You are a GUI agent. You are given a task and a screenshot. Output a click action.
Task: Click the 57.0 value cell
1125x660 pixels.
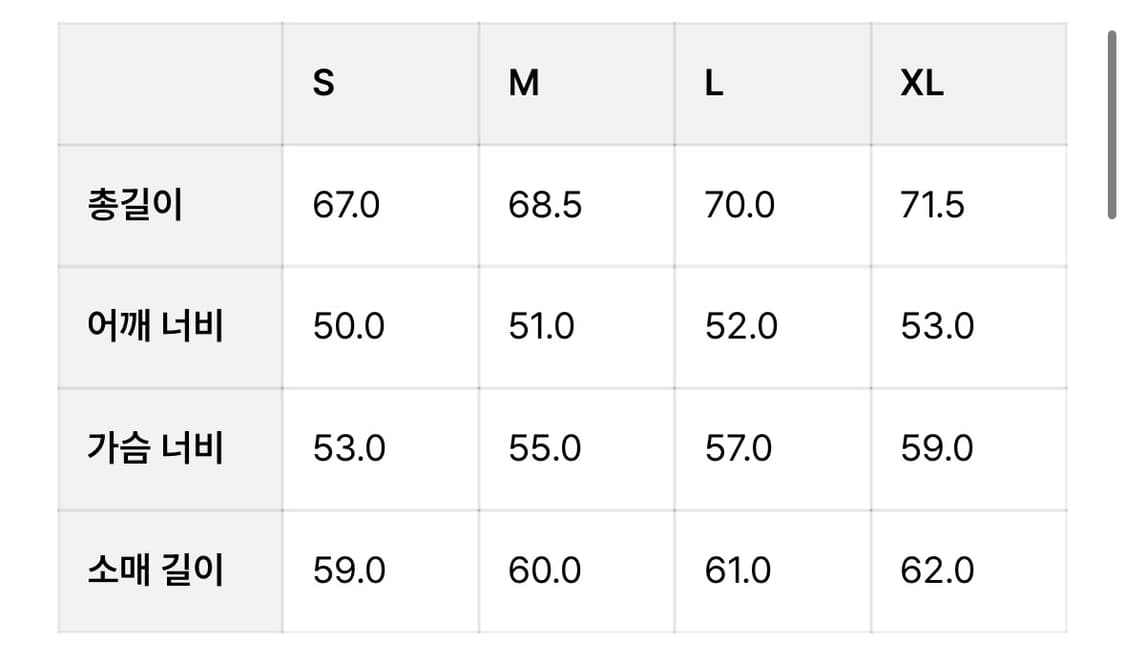[739, 448]
